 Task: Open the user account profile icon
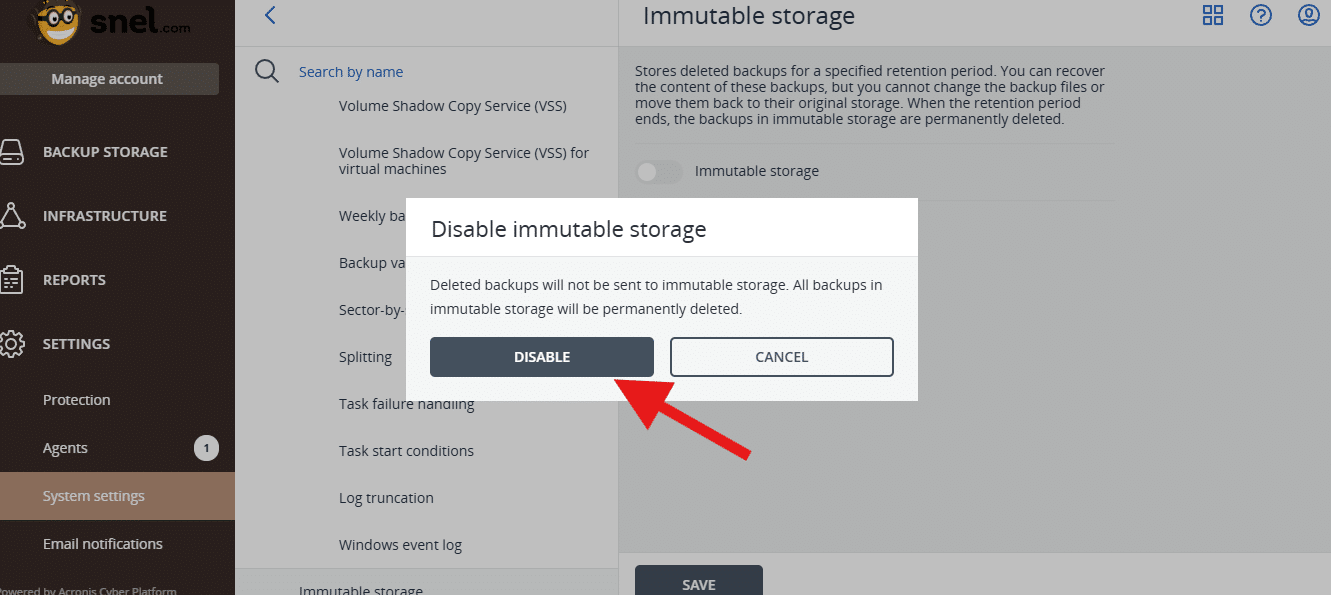(1309, 15)
